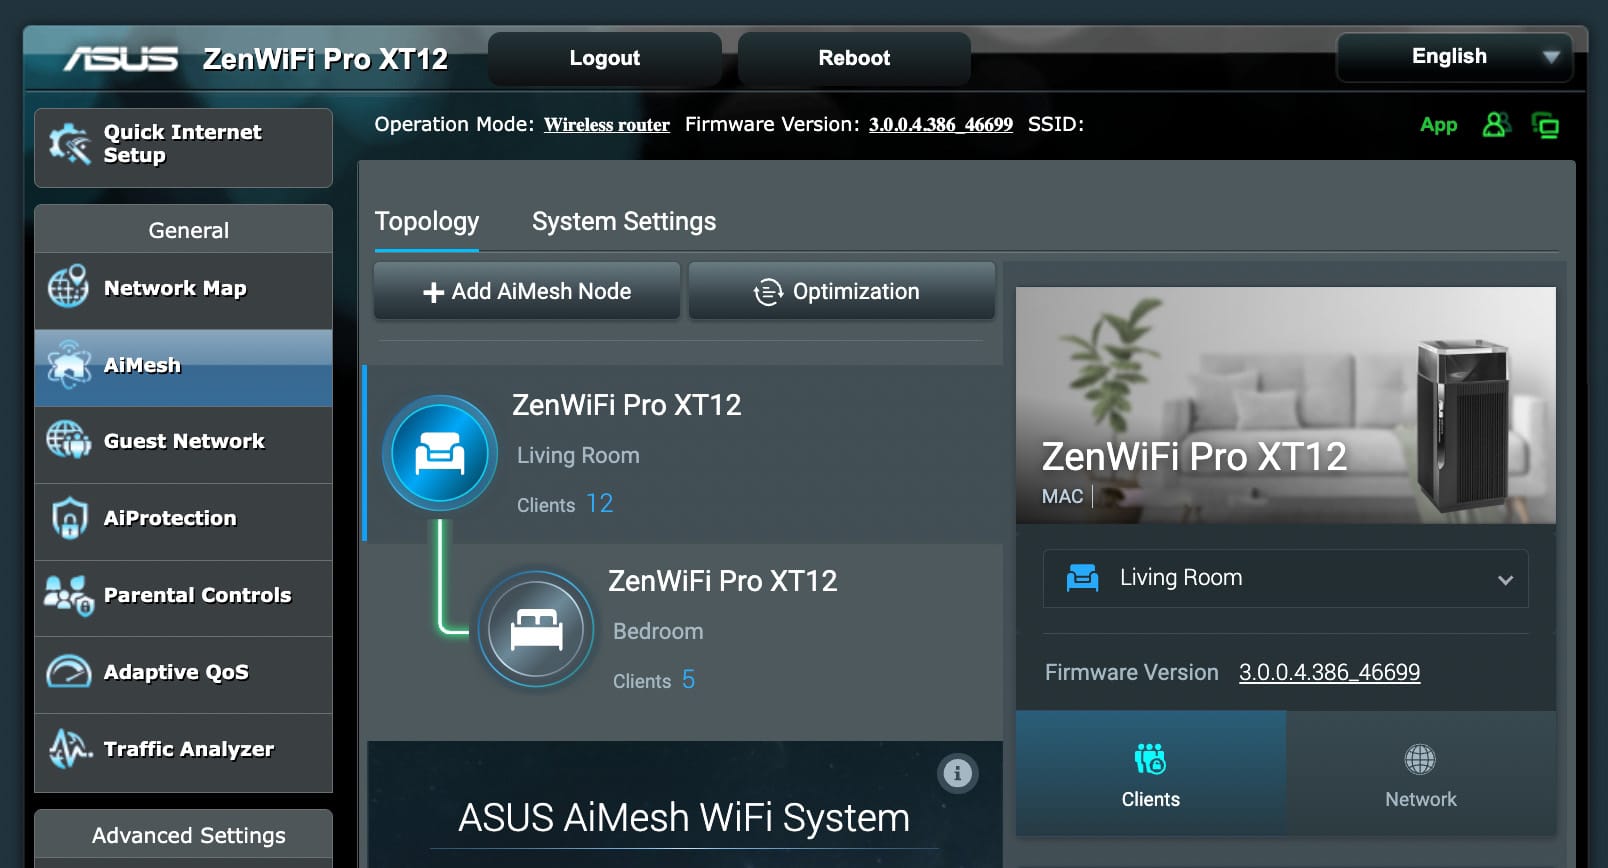Open the Wireless router operation mode link
Viewport: 1608px width, 868px height.
[x=606, y=125]
